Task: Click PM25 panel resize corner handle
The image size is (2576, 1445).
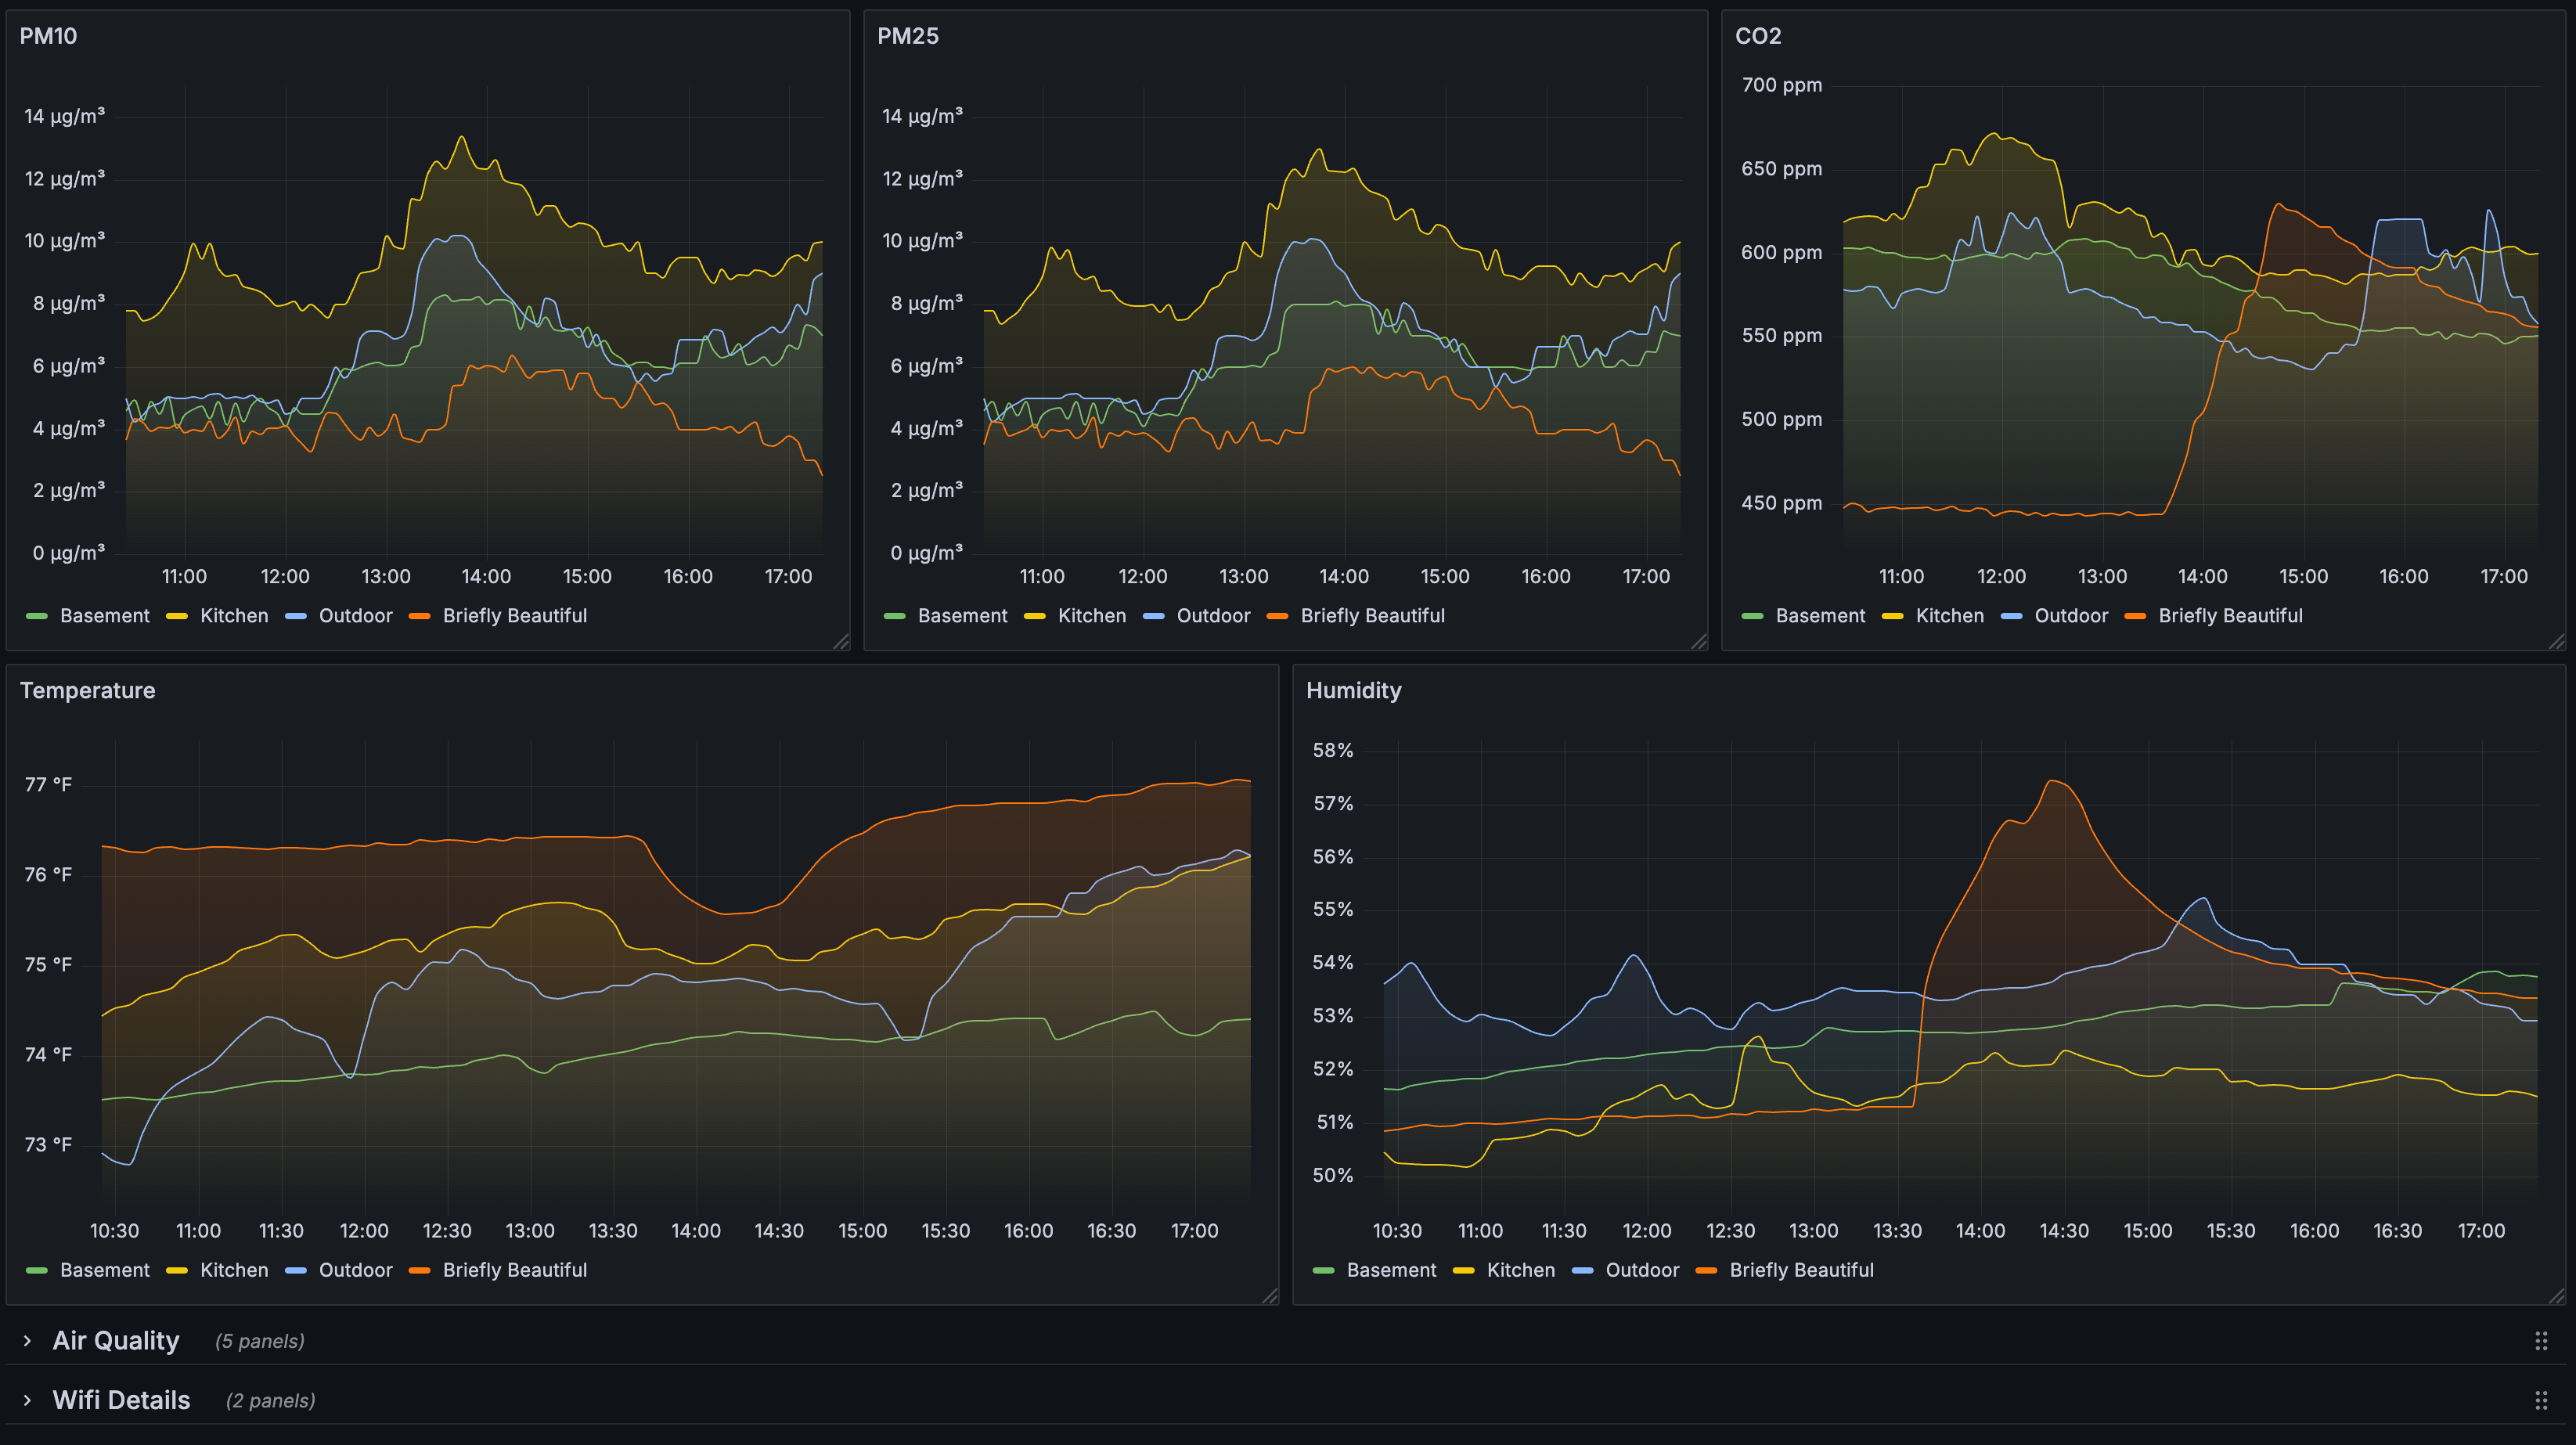Action: pyautogui.click(x=1700, y=642)
